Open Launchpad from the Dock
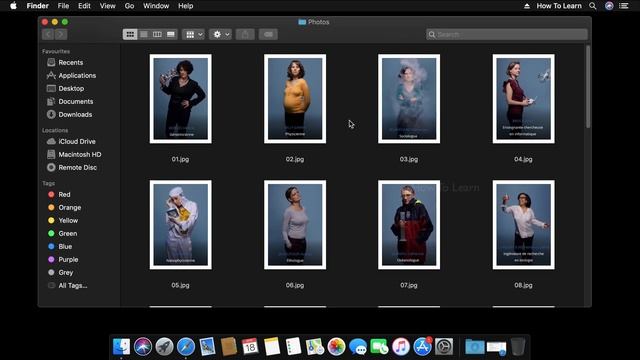Screen dimensions: 640x360 164,347
